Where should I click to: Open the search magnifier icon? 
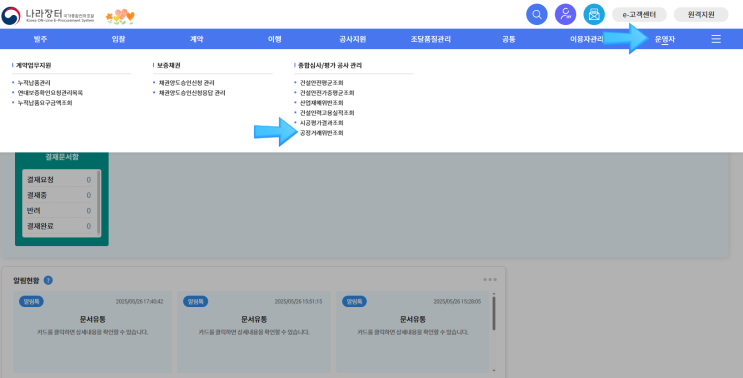(536, 15)
